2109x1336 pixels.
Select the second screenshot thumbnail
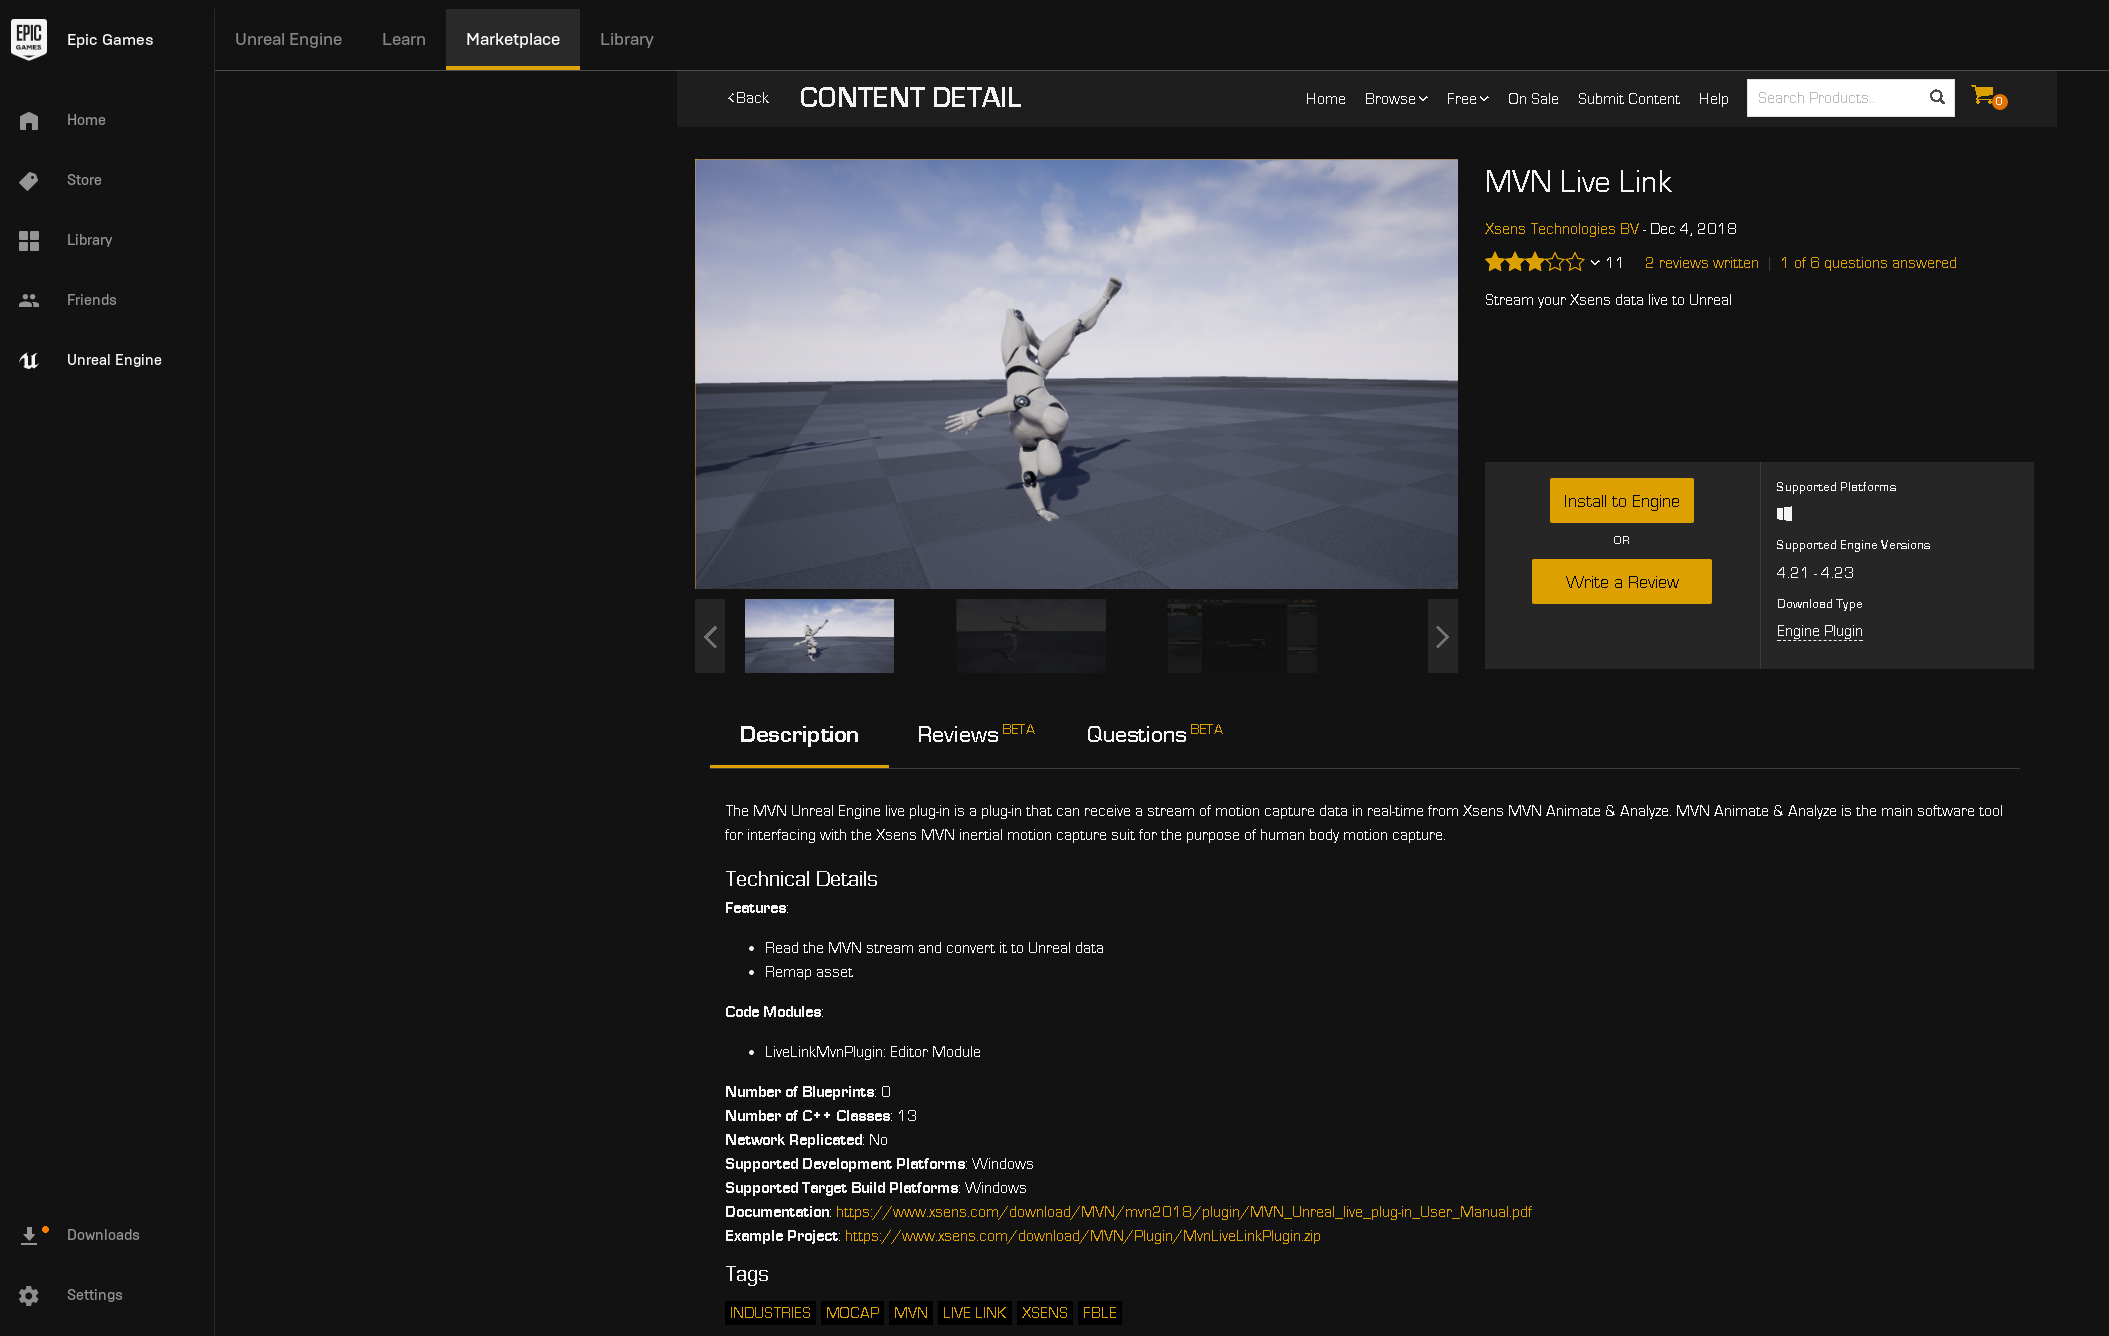[x=1030, y=636]
